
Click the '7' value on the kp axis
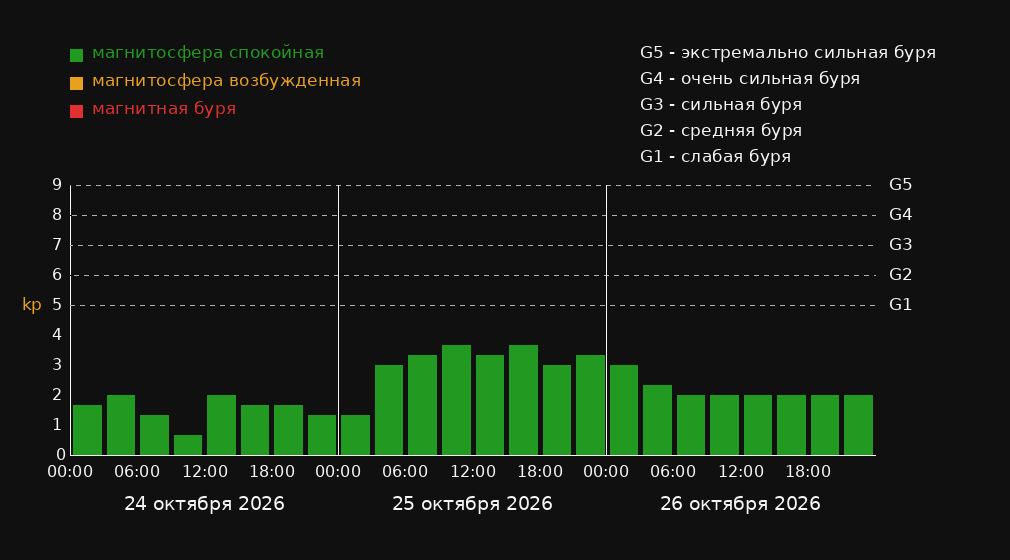coord(57,245)
